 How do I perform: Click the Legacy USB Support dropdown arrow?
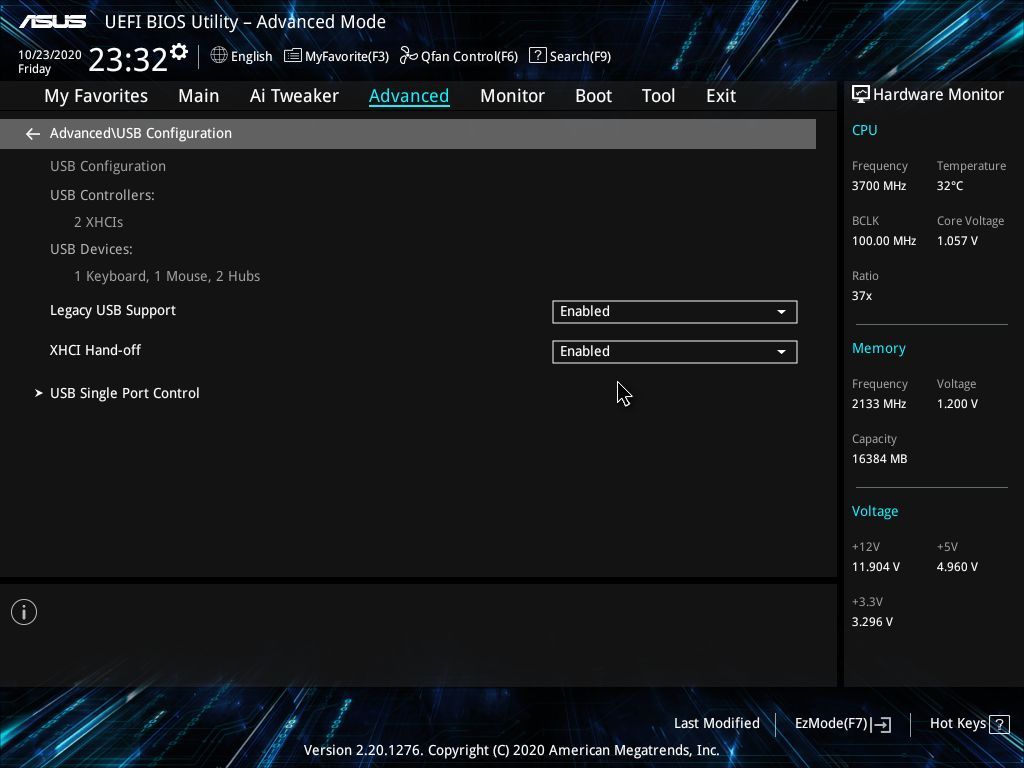tap(781, 312)
